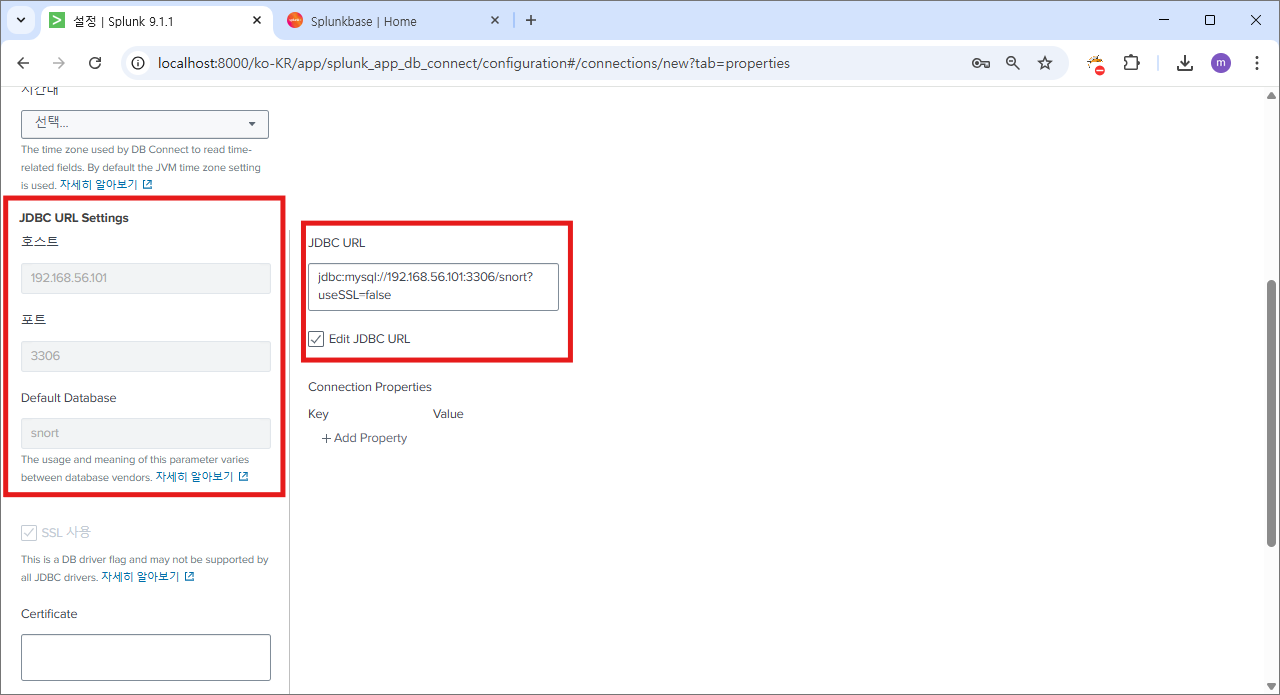Click the Value column header
This screenshot has width=1280, height=695.
point(448,414)
